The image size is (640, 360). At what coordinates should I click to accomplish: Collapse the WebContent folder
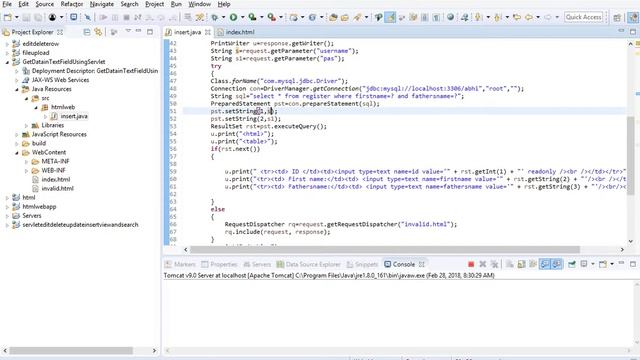(17, 153)
